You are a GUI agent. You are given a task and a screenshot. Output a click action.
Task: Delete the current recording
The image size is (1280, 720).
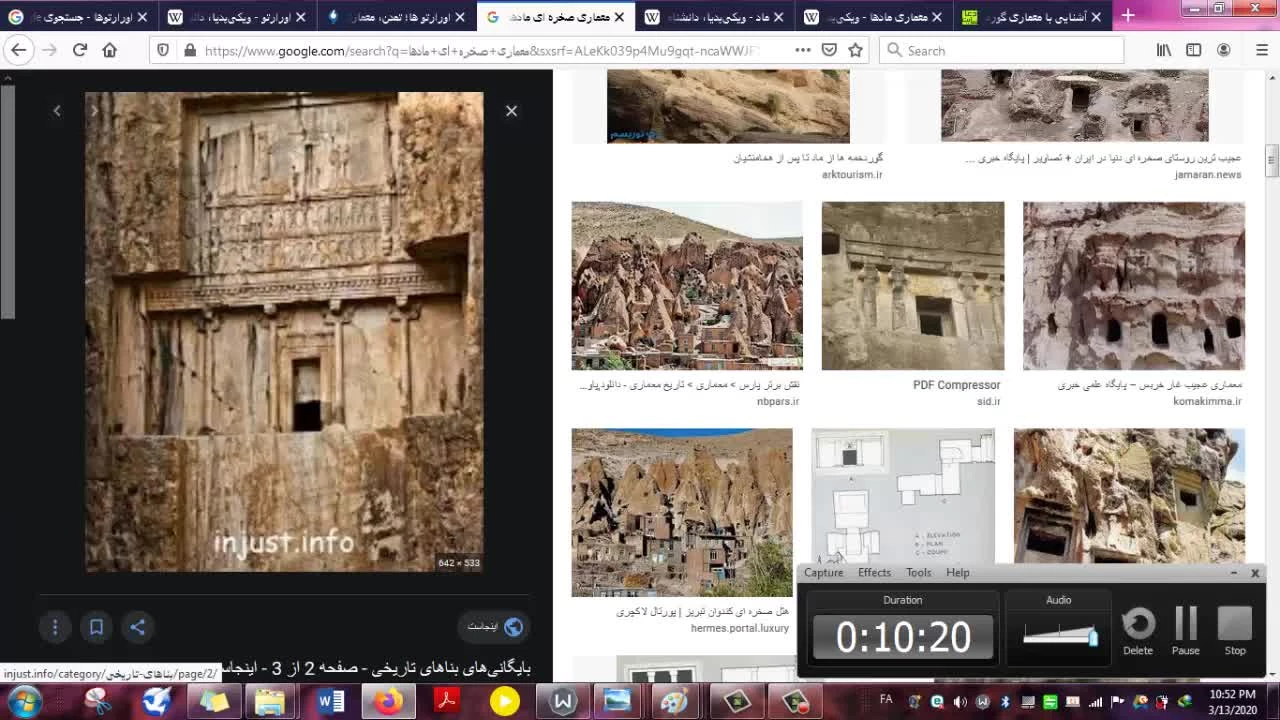pyautogui.click(x=1138, y=631)
